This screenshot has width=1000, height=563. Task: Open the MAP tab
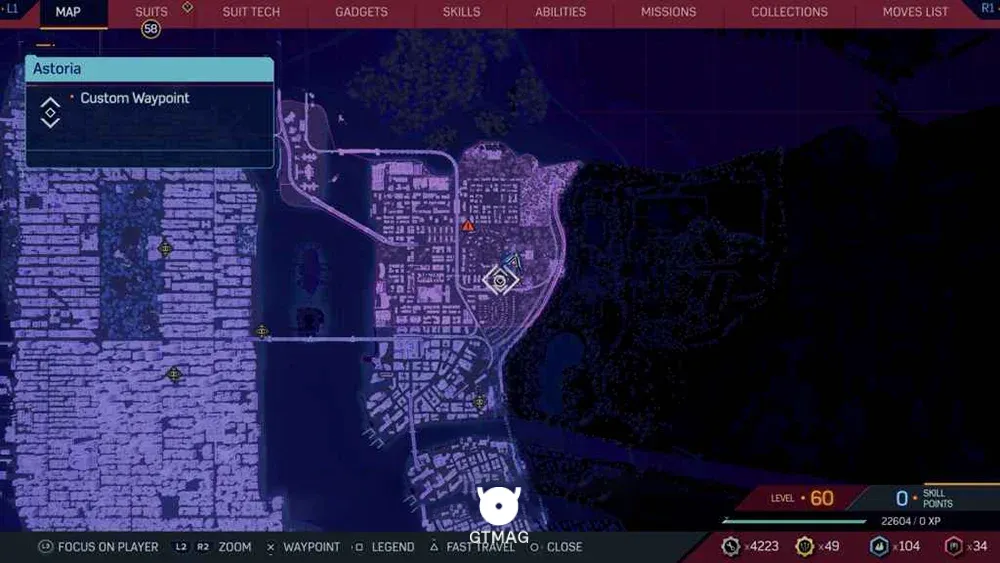pos(68,12)
